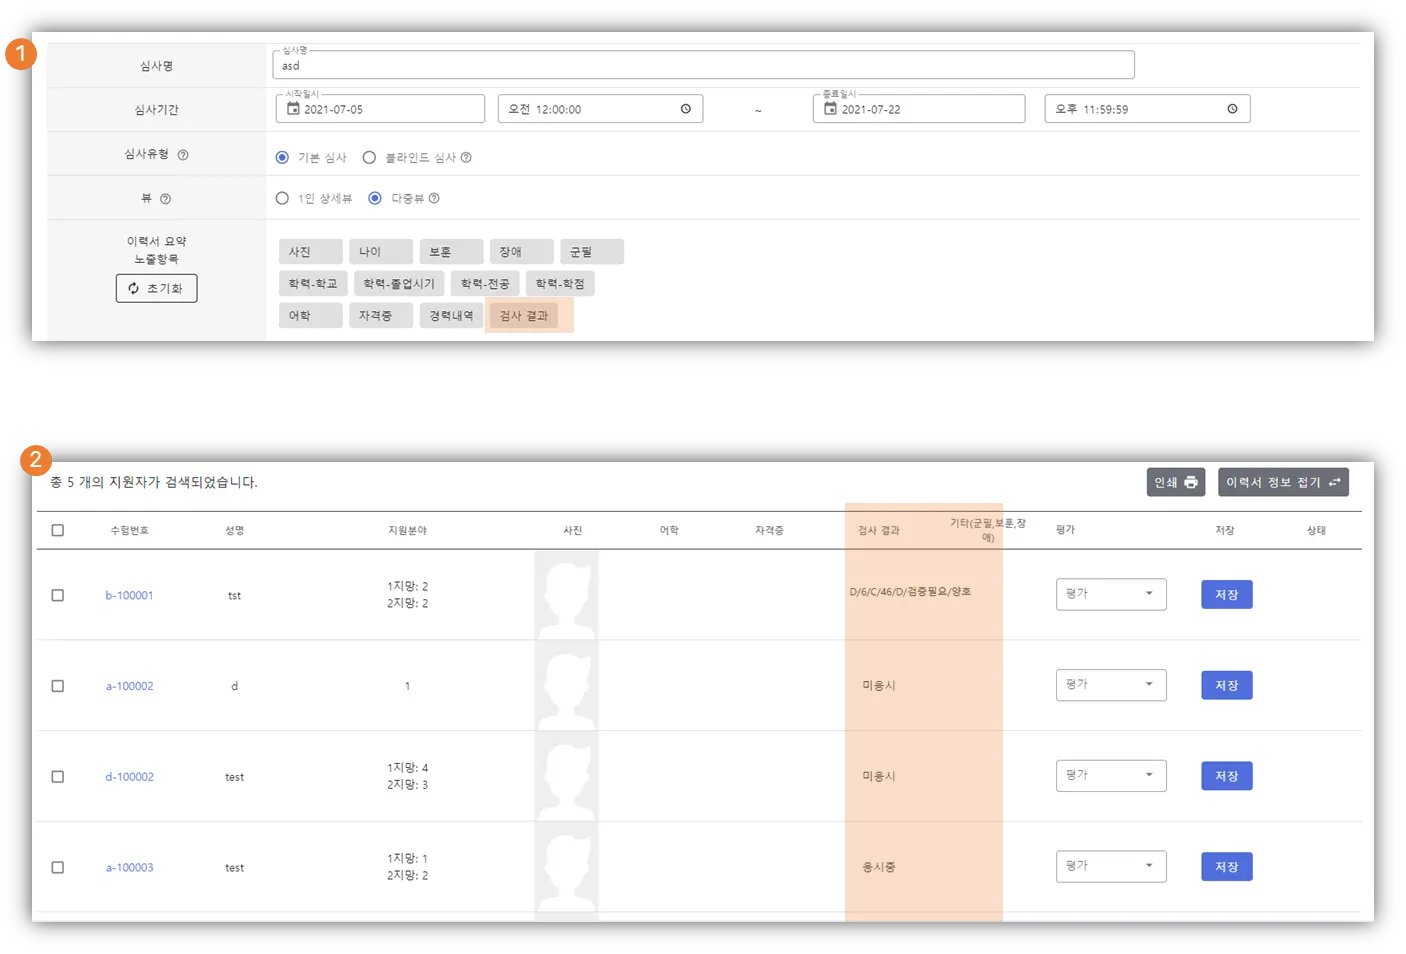Click the profile photo placeholder for b-100001
This screenshot has height=954, width=1406.
567,595
